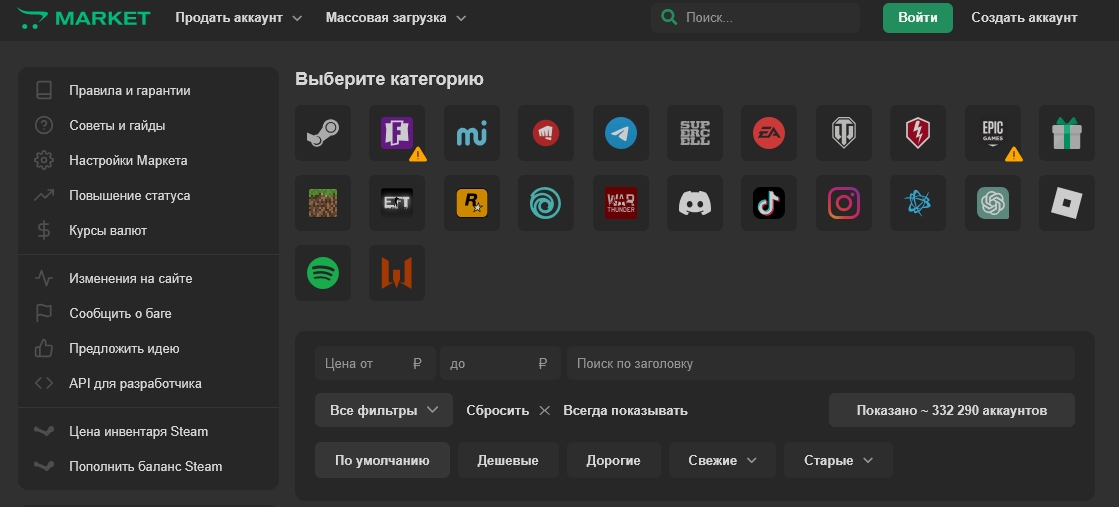This screenshot has height=507, width=1119.
Task: Open Курсы валют in sidebar
Action: point(148,231)
